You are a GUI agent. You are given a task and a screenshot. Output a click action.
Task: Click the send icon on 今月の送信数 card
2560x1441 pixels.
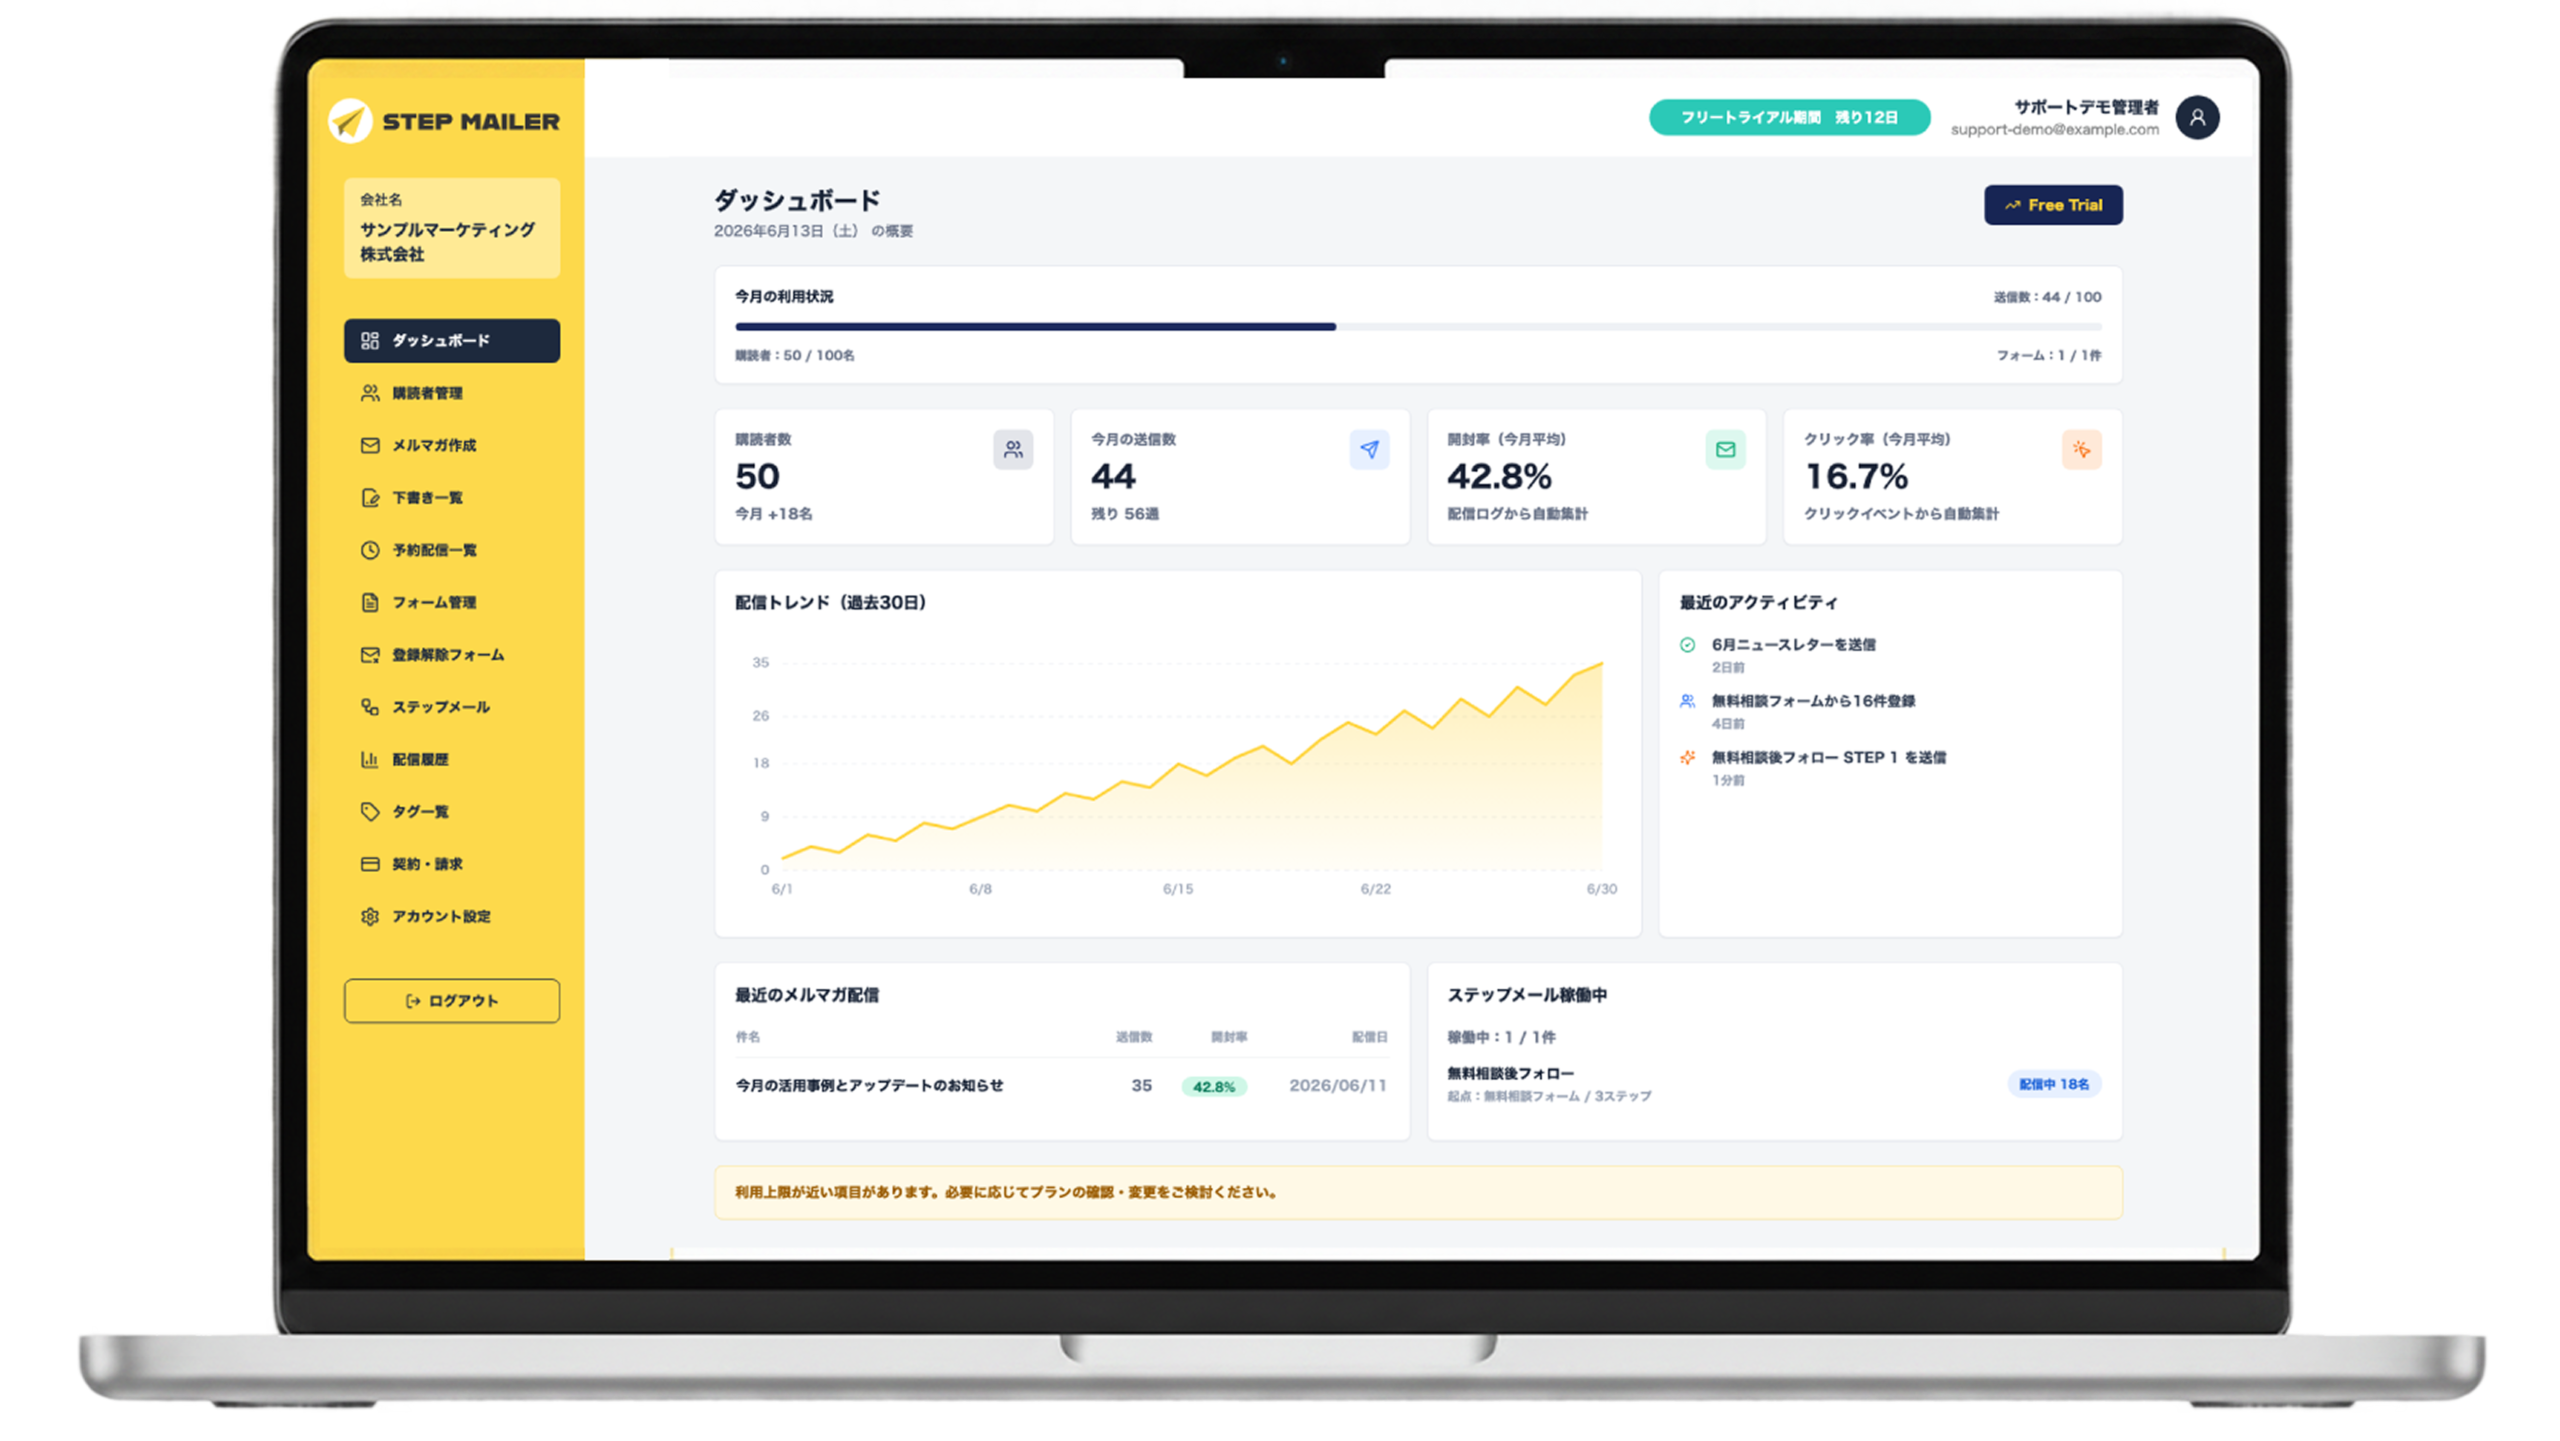(x=1369, y=450)
